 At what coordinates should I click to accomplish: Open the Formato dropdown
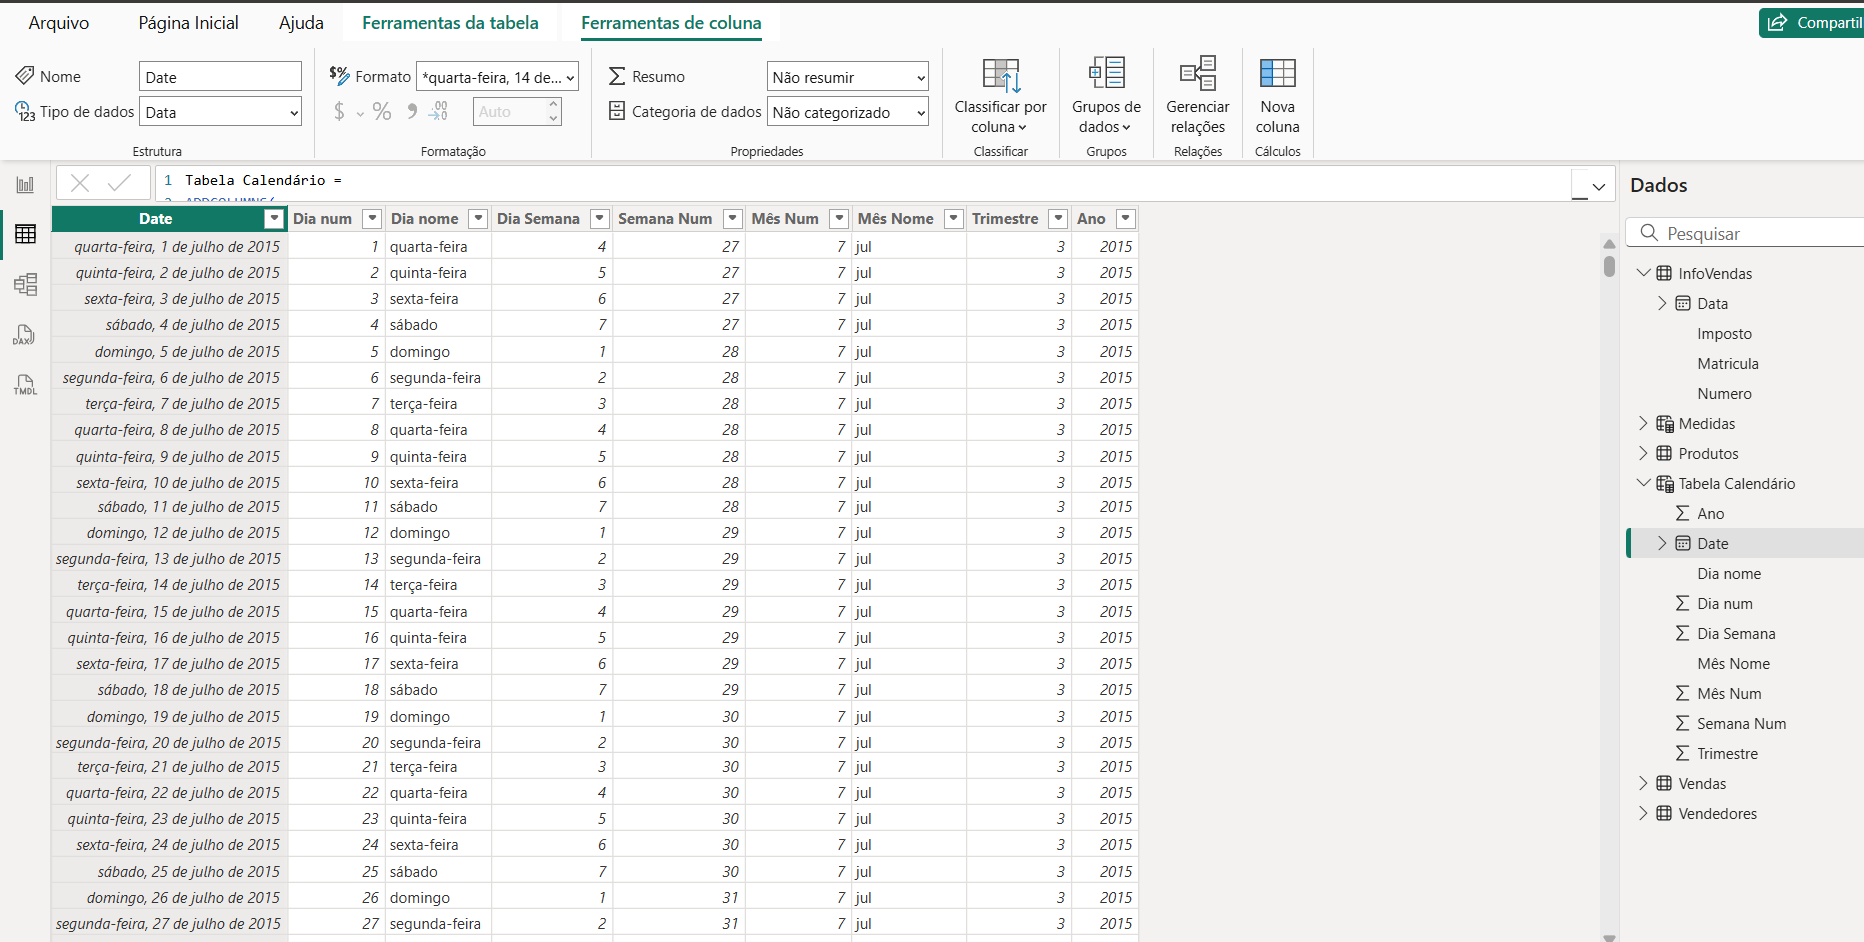497,77
